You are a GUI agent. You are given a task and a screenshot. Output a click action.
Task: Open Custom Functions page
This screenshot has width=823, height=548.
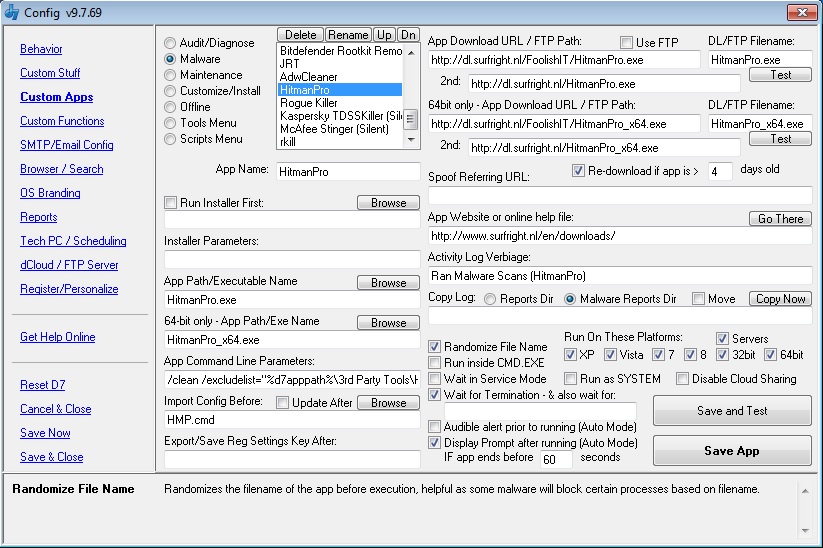click(62, 121)
